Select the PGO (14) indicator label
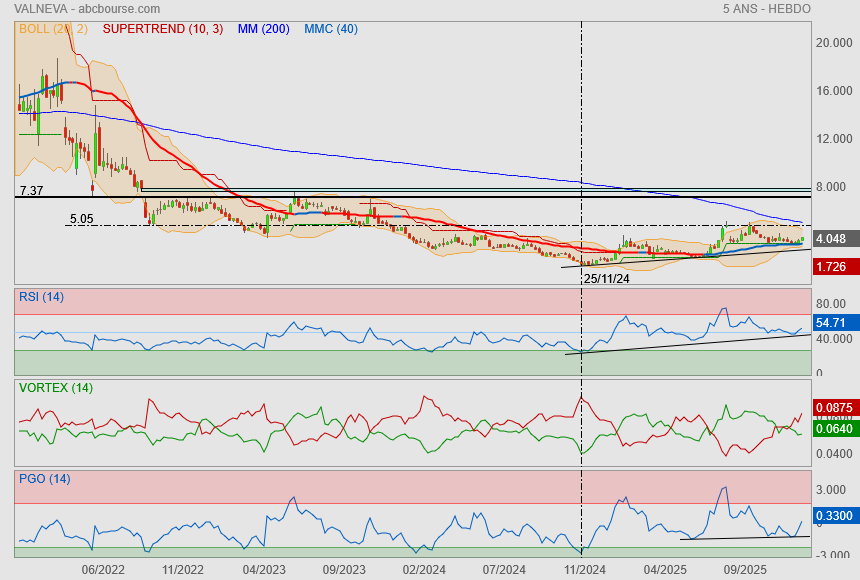 pos(44,478)
